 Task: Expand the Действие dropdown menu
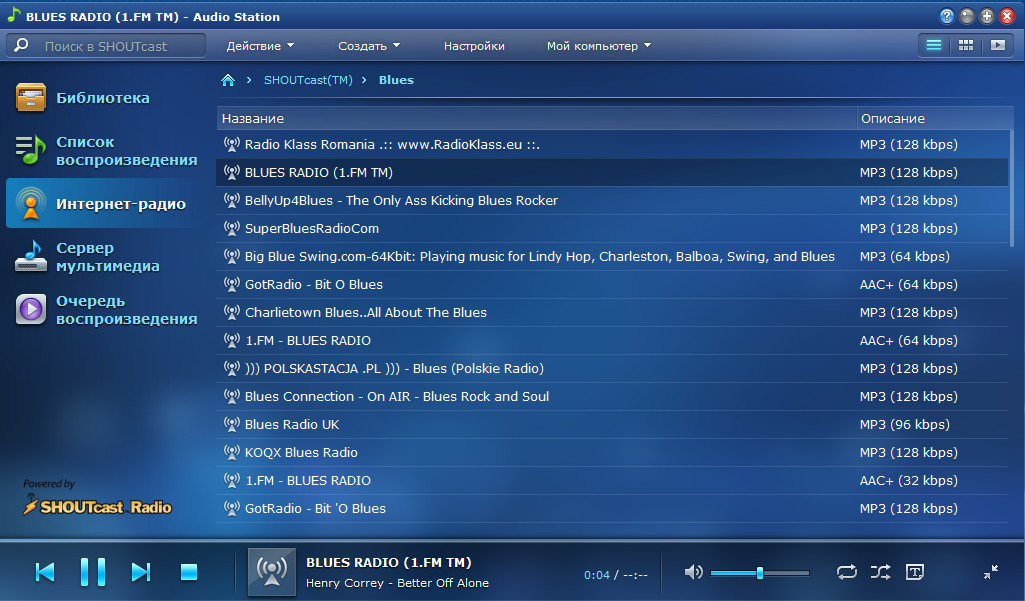(260, 46)
